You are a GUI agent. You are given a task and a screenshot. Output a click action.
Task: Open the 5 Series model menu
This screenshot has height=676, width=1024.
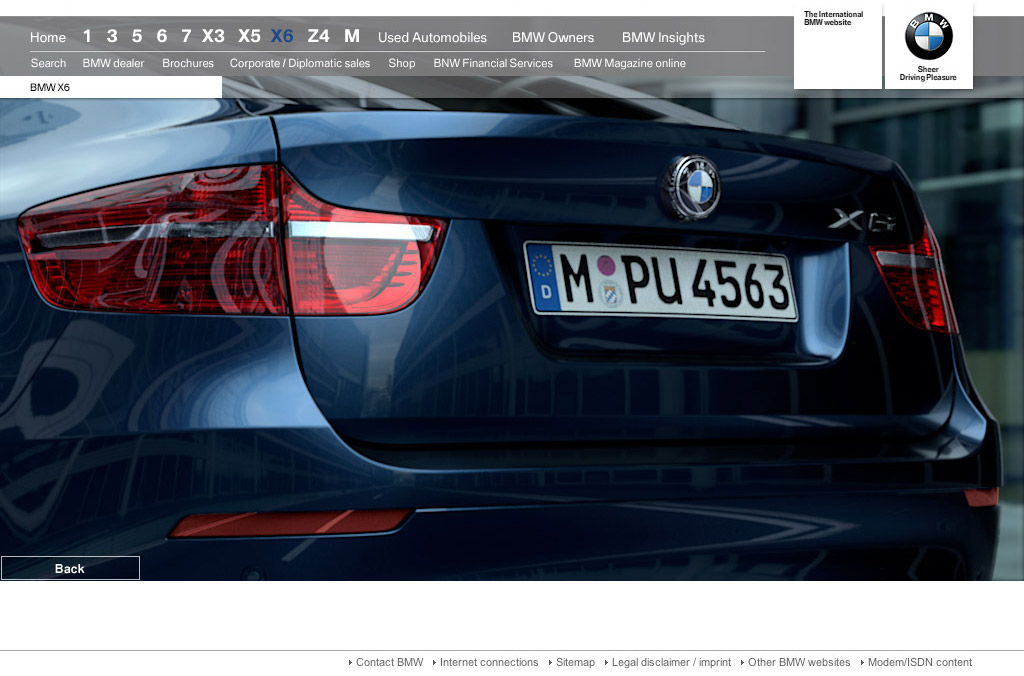coord(136,36)
